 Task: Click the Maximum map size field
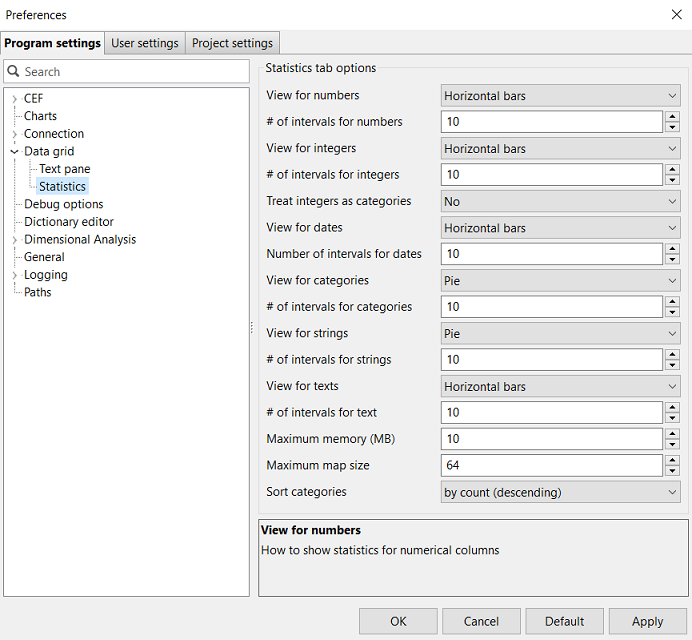(552, 466)
